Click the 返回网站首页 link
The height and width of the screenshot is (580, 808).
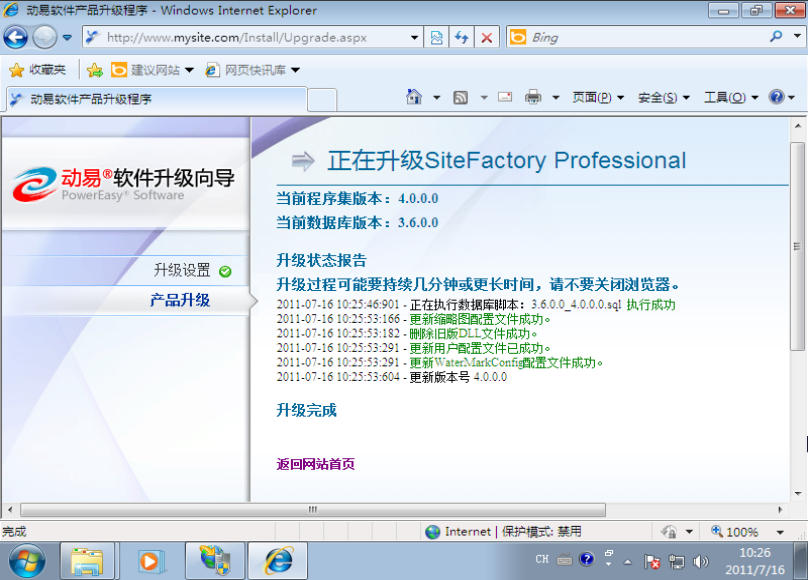point(315,464)
